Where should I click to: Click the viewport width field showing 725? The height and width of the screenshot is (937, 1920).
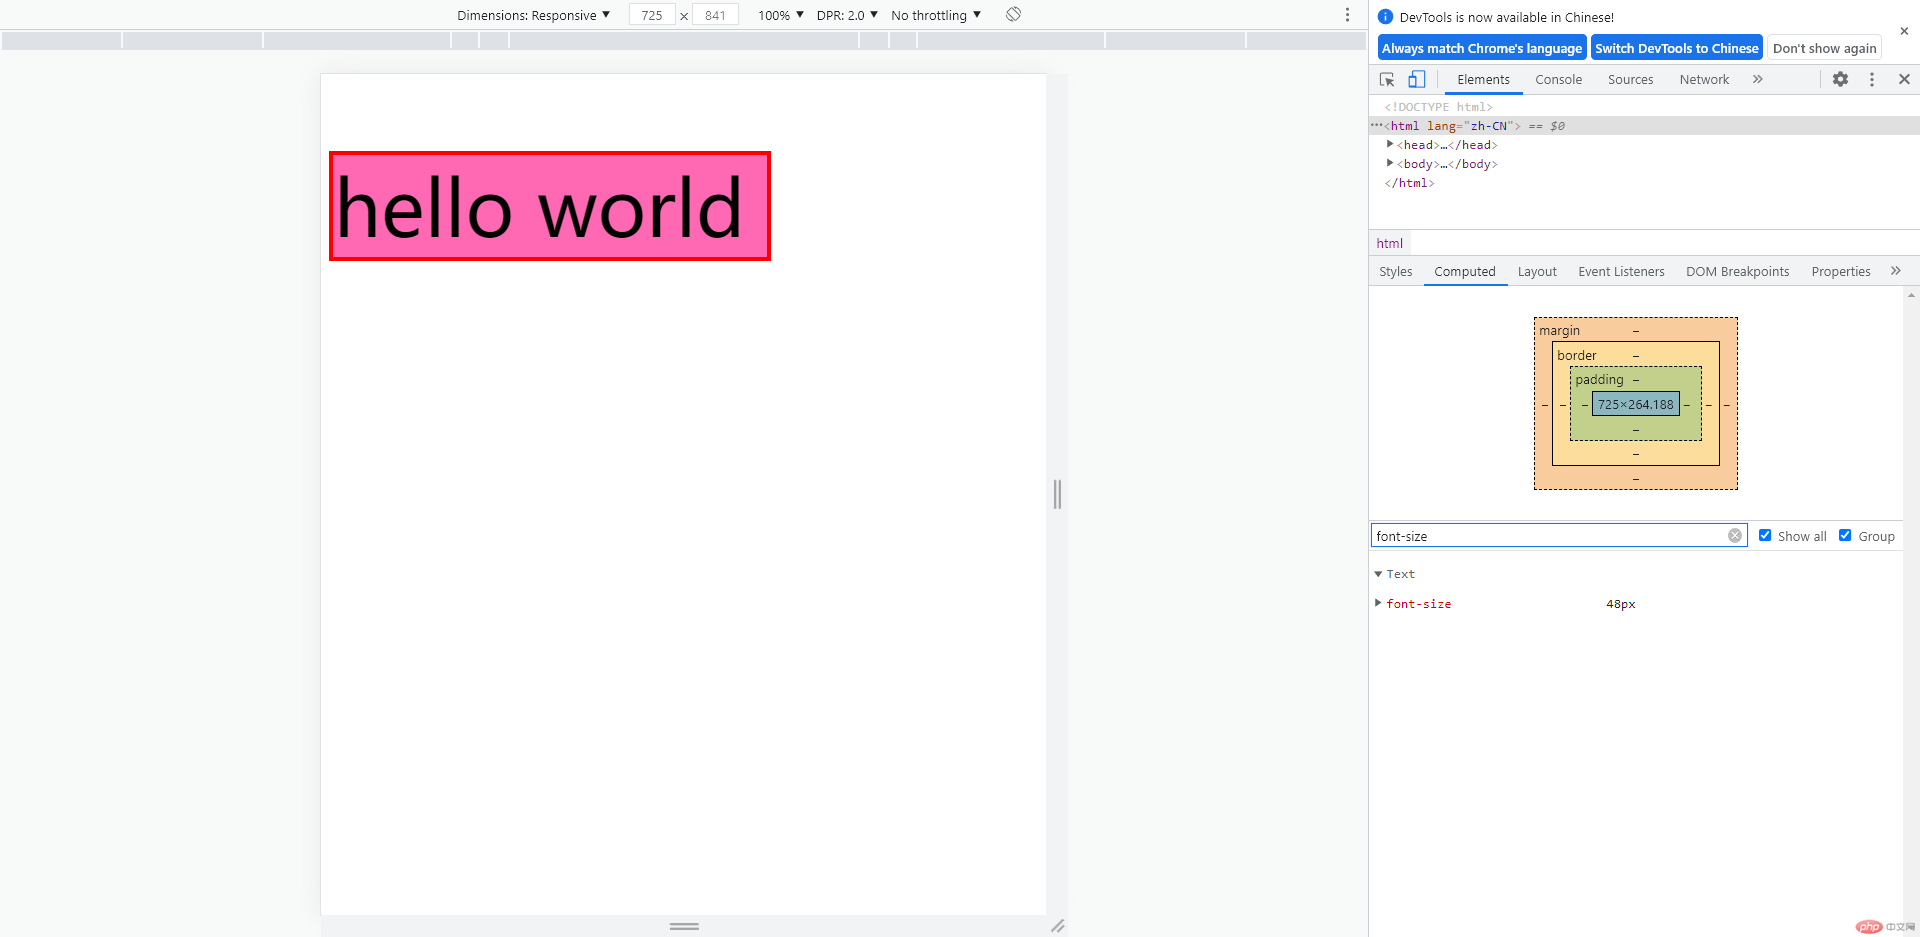click(652, 15)
